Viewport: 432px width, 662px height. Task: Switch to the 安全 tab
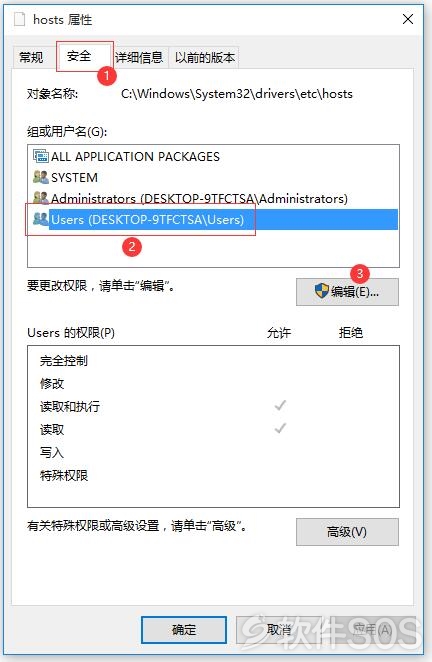(x=79, y=56)
